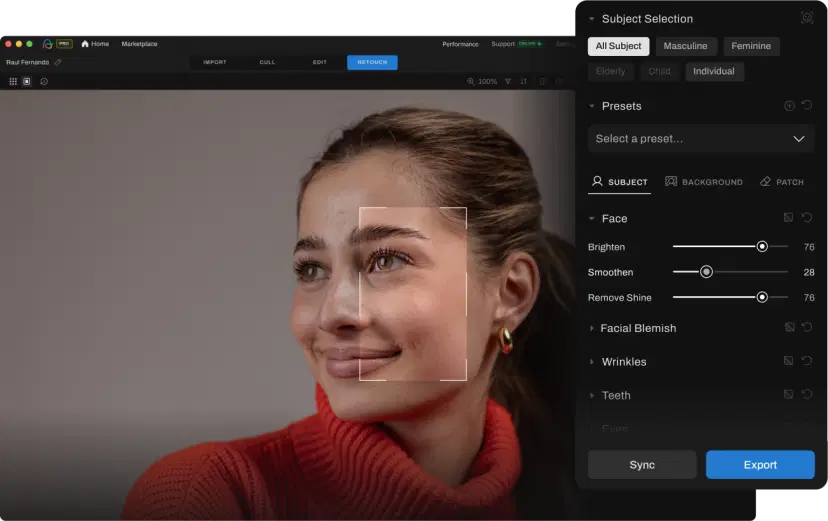This screenshot has height=521, width=828.
Task: Open the Marketplace menu item
Action: click(x=139, y=44)
